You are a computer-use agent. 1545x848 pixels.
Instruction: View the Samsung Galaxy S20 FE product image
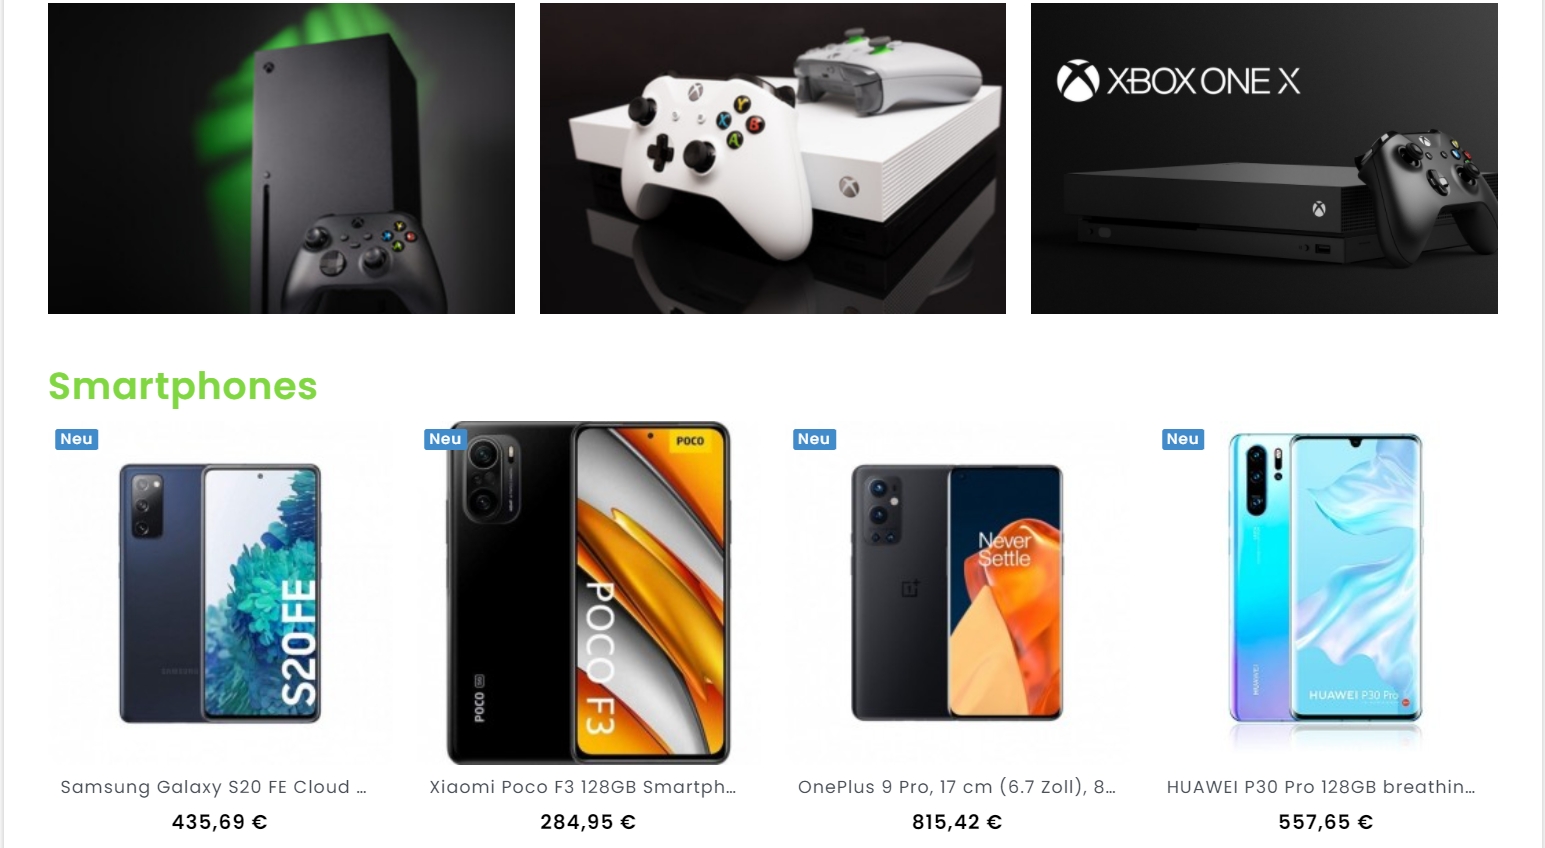(220, 593)
